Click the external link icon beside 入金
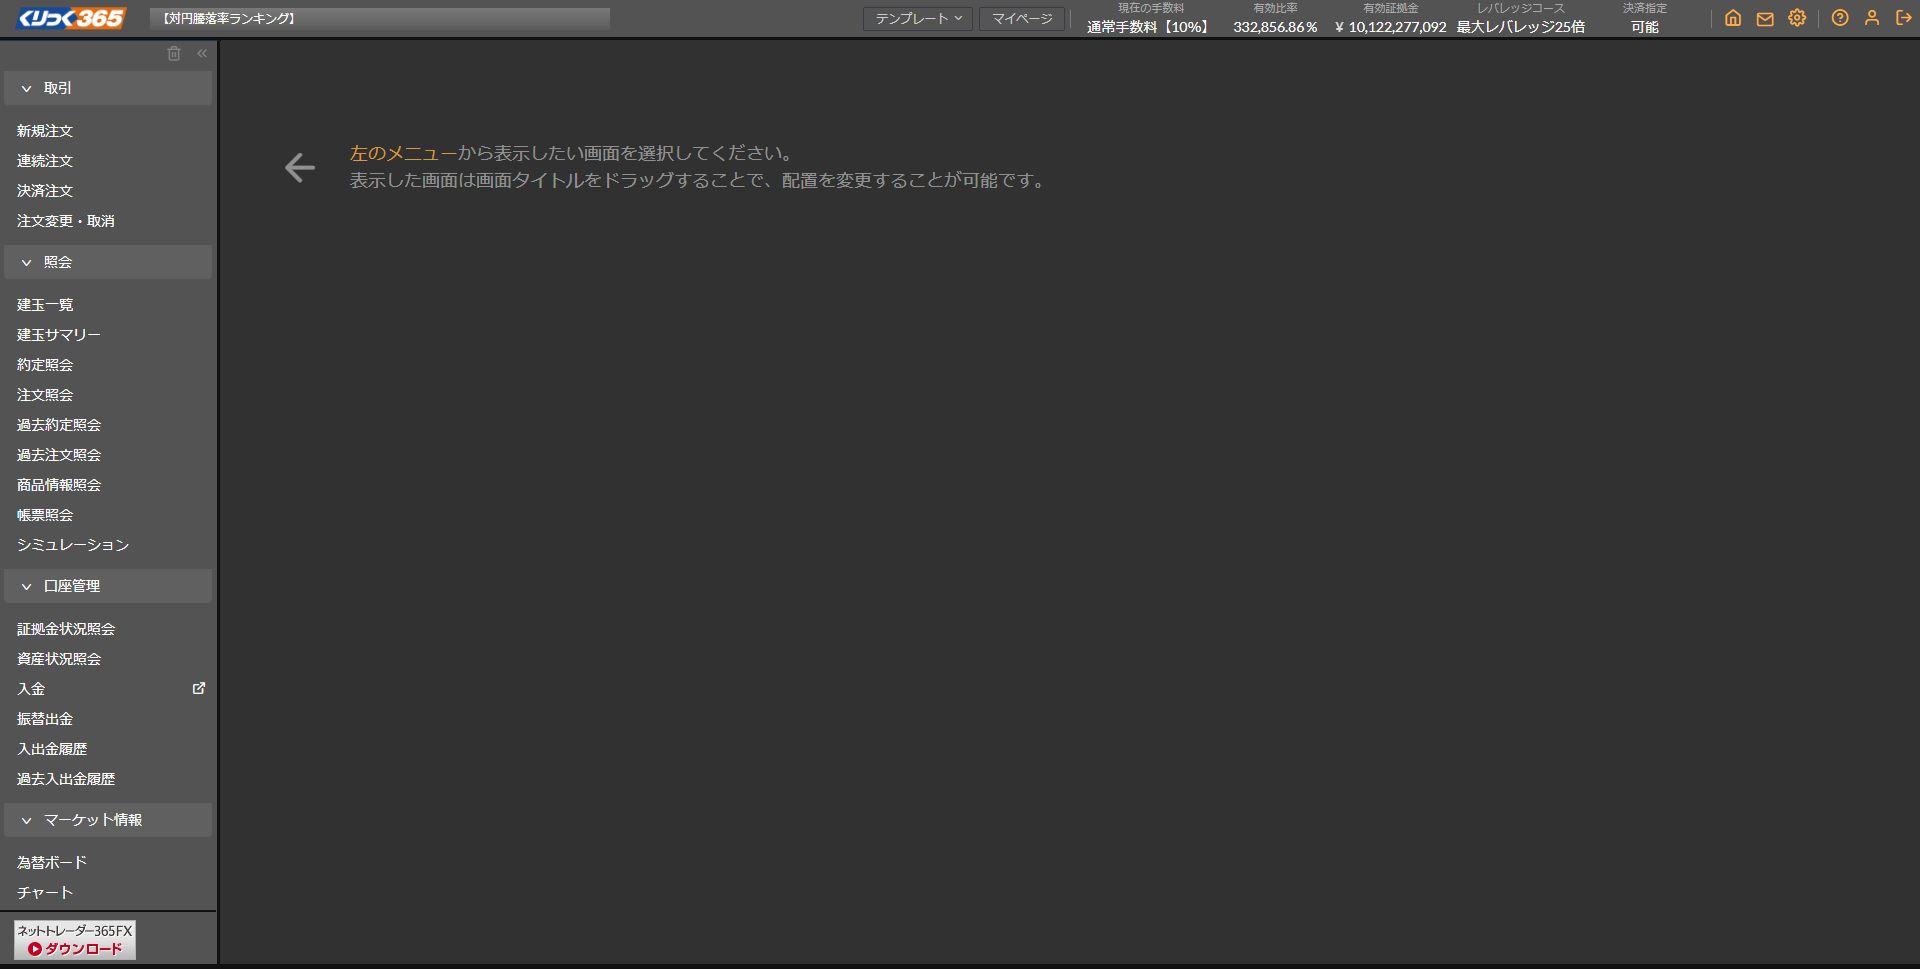 [x=199, y=688]
